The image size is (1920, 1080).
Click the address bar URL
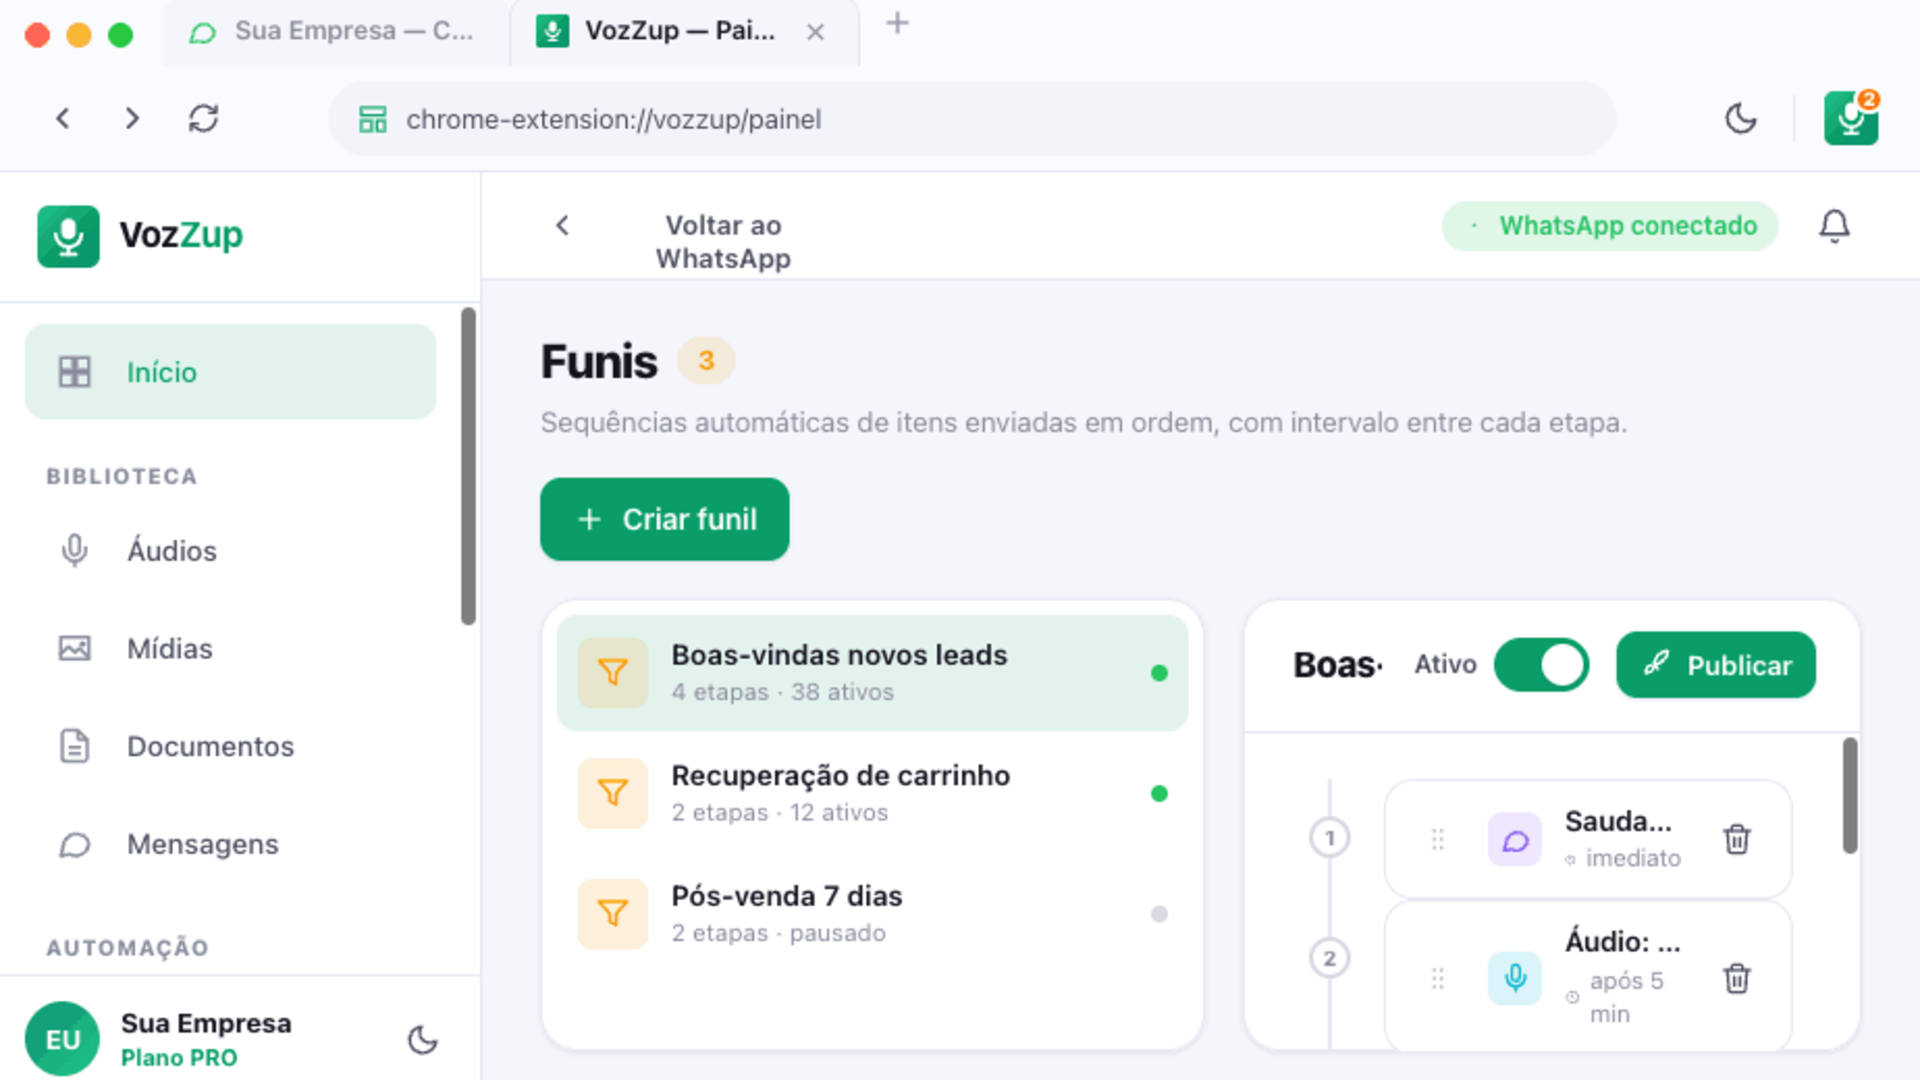[613, 119]
